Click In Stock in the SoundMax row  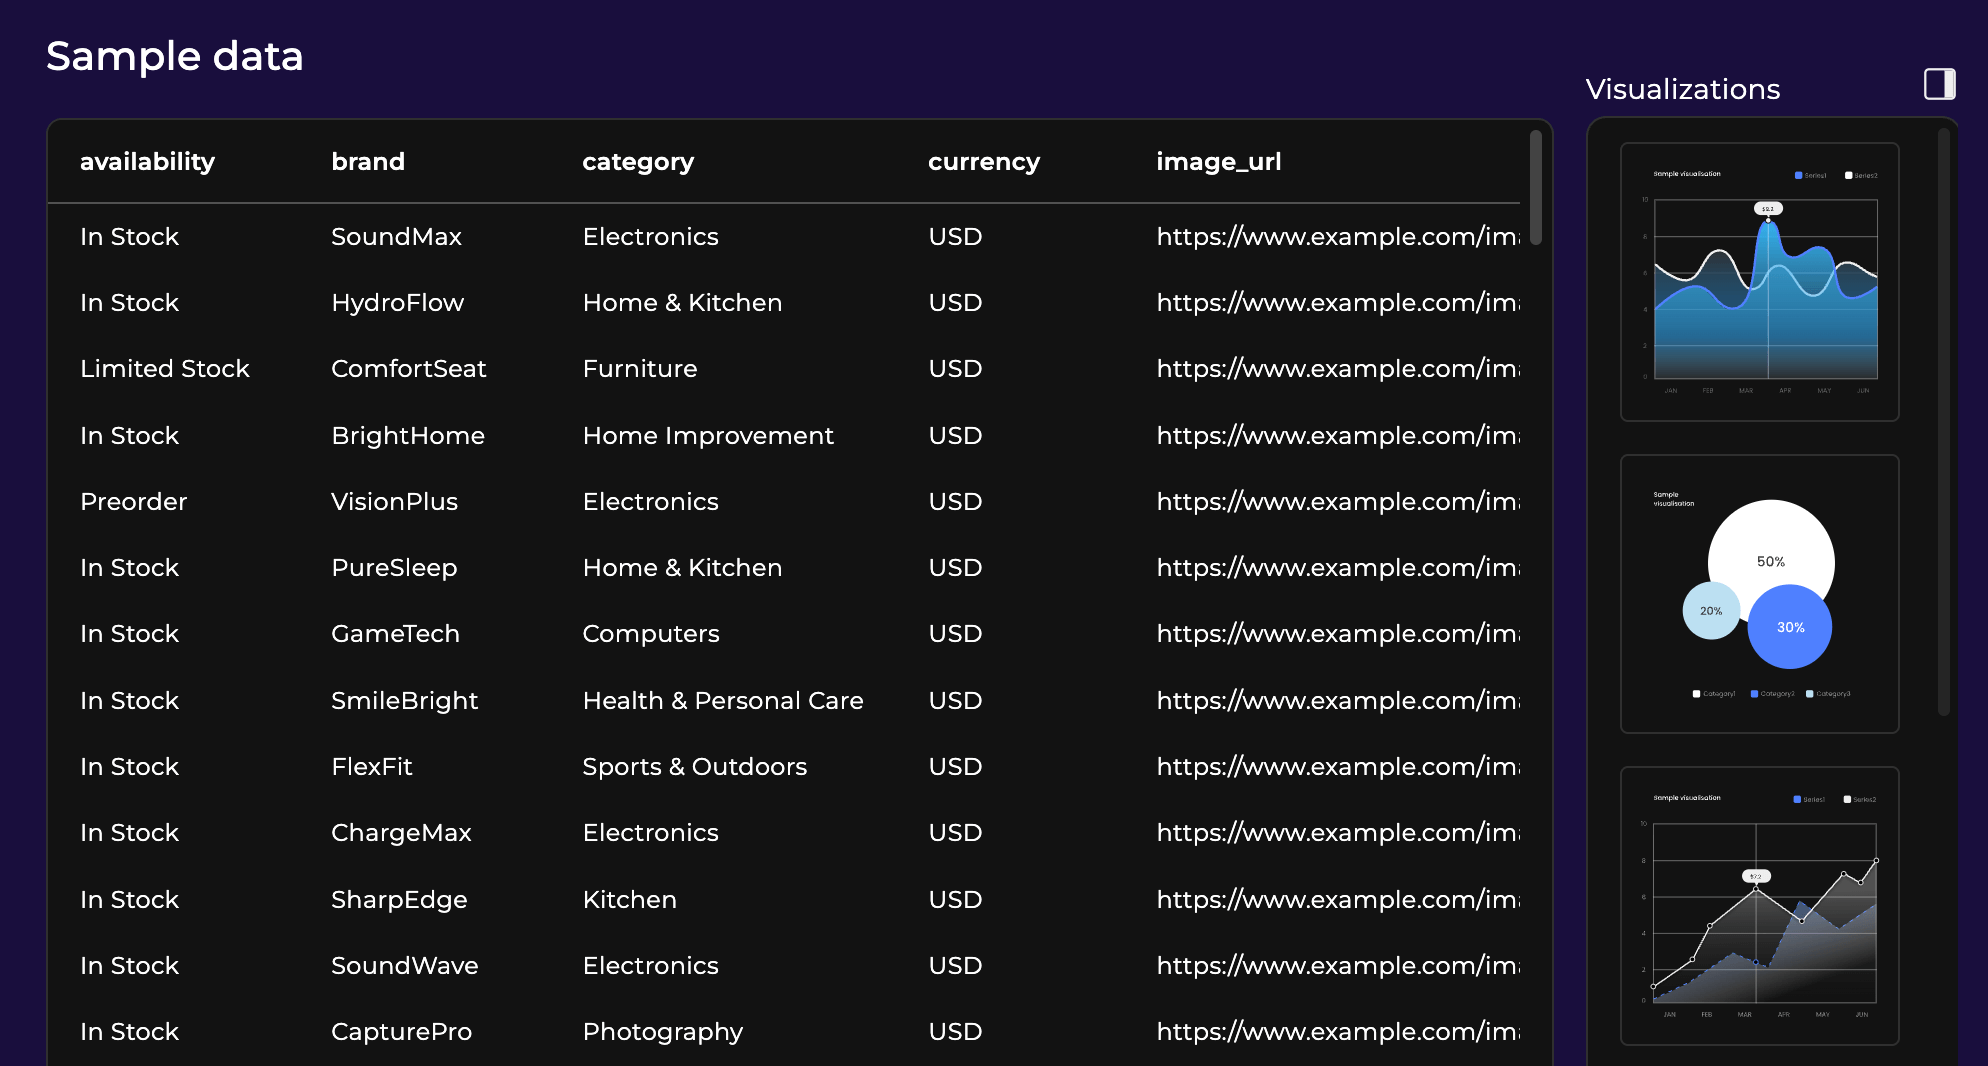[129, 237]
